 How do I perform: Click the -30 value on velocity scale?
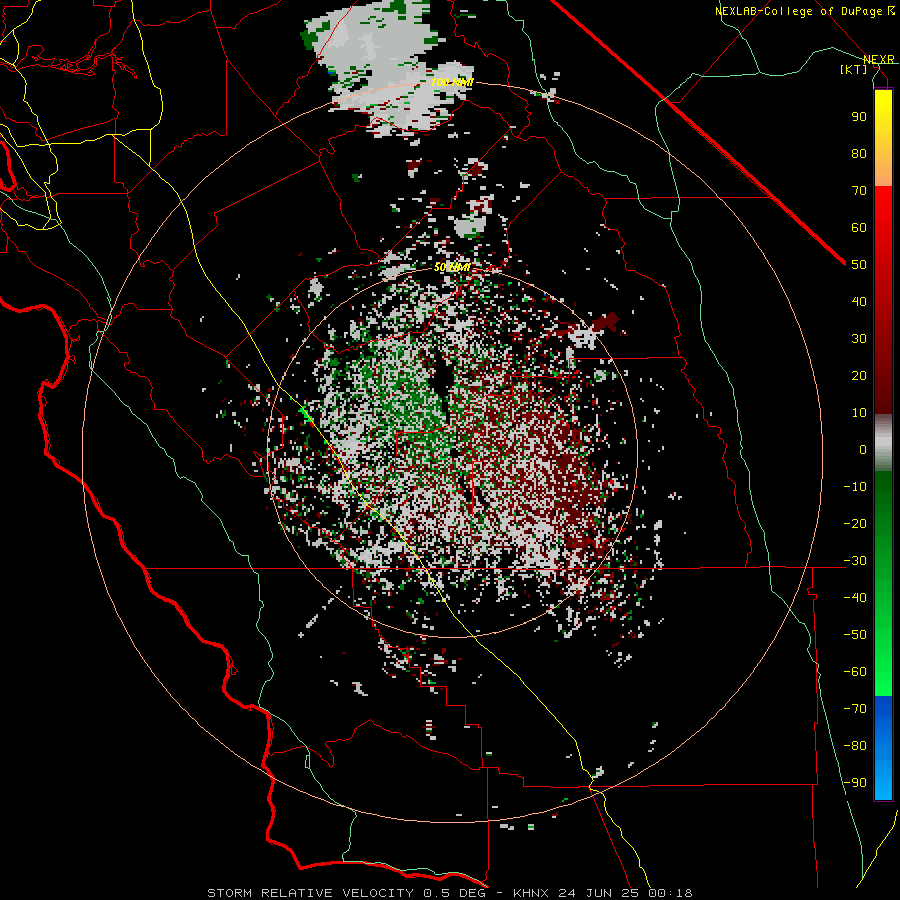pos(855,561)
